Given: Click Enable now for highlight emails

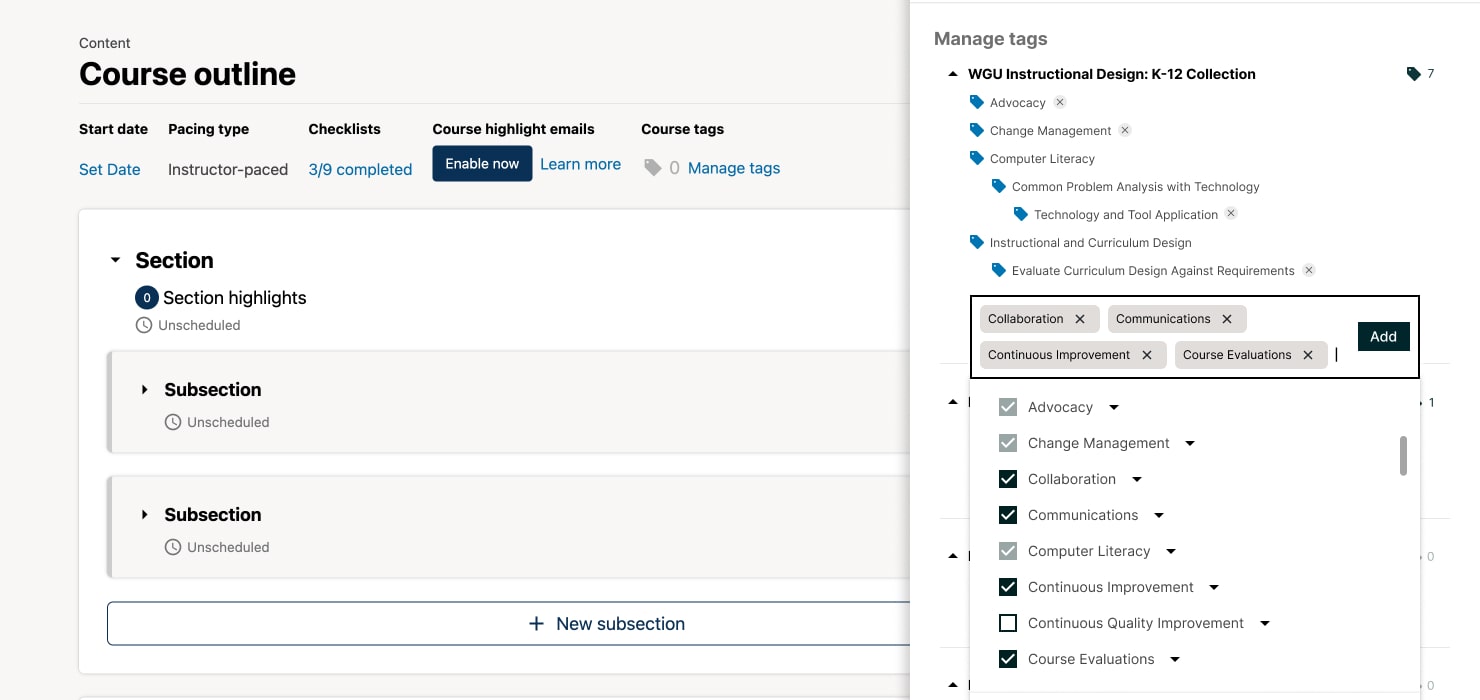Looking at the screenshot, I should pos(482,164).
